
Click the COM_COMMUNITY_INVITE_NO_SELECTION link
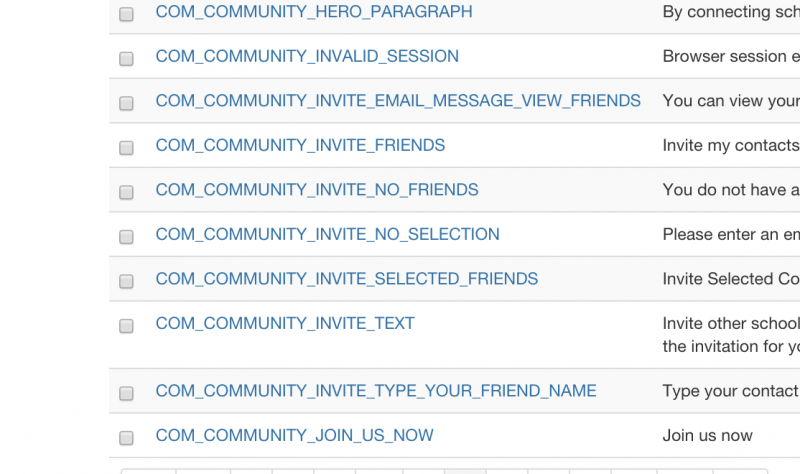[328, 234]
